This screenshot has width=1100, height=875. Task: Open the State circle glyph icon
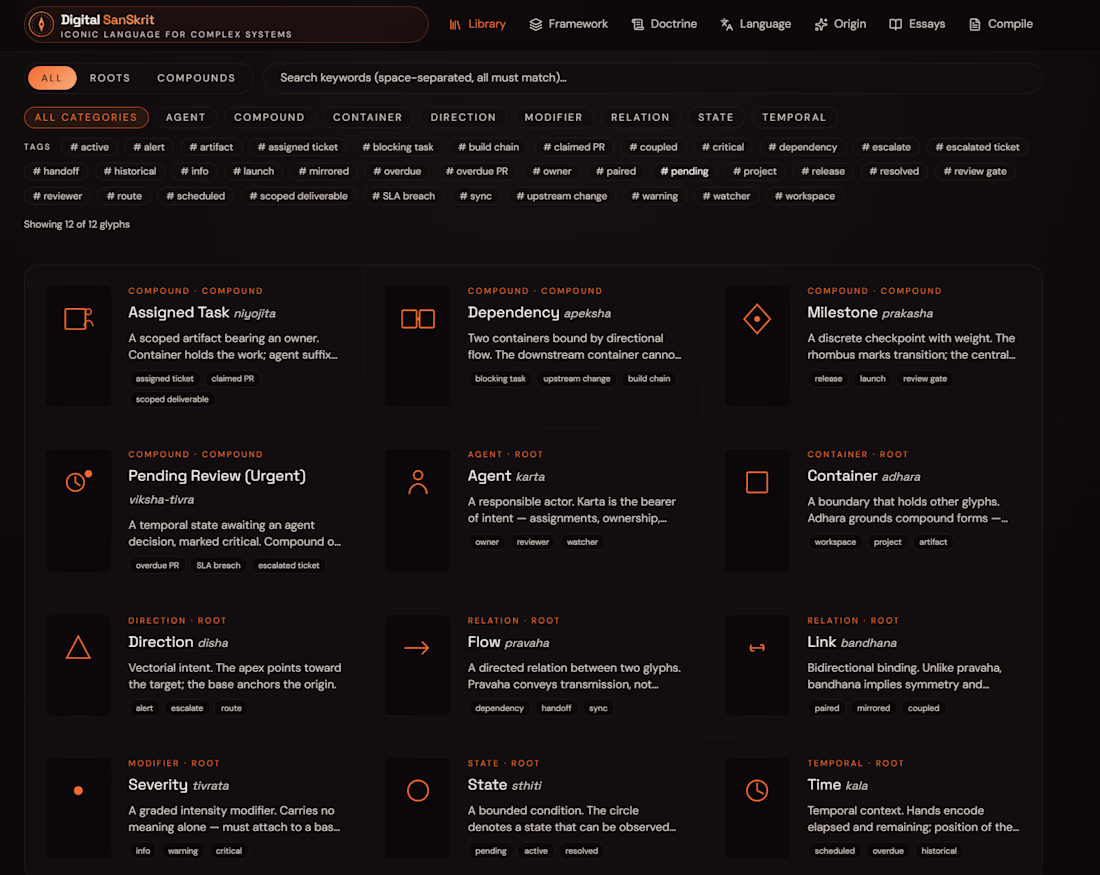coord(417,790)
